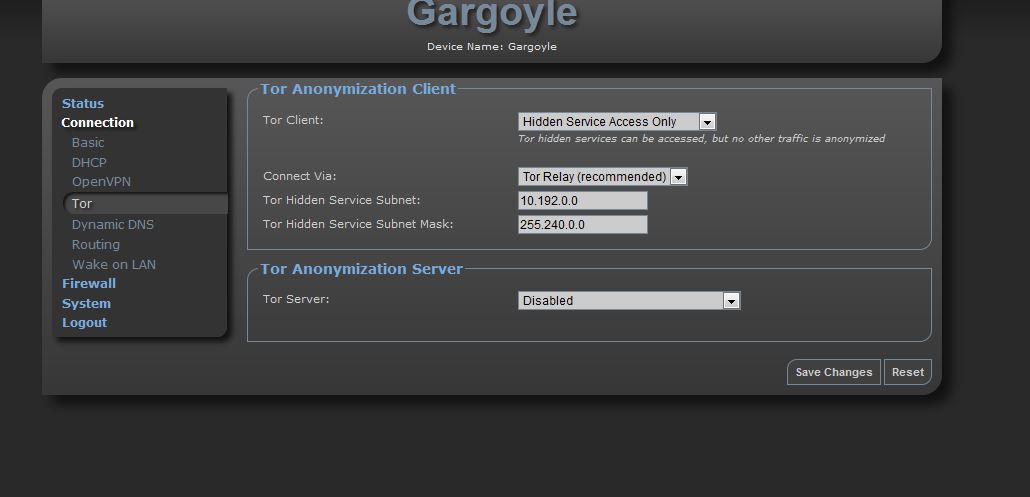Edit the Tor Hidden Service Subnet Mask field

(x=583, y=225)
